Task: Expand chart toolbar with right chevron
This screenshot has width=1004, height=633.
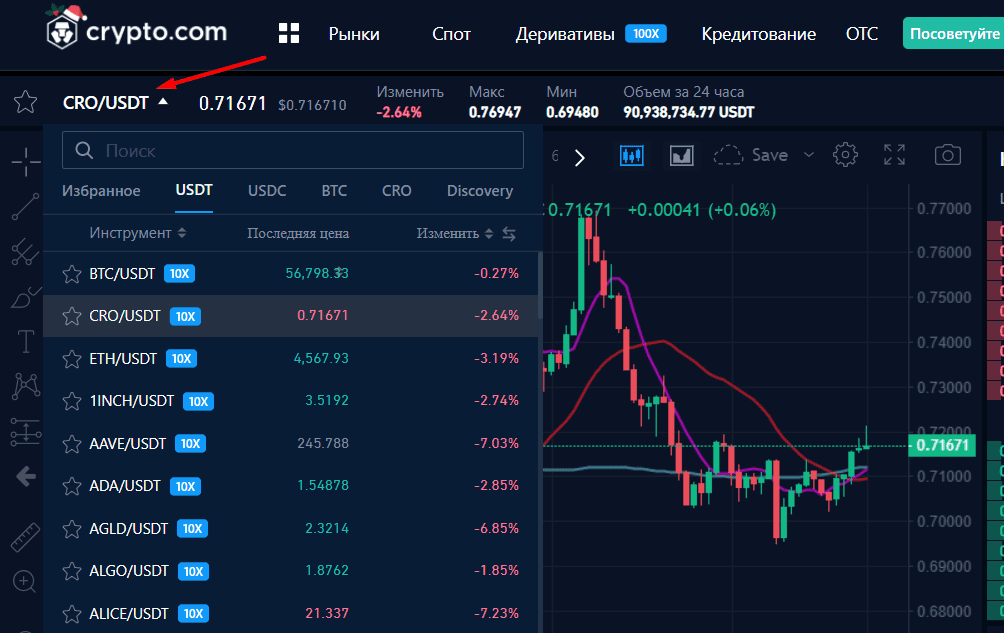Action: (x=579, y=157)
